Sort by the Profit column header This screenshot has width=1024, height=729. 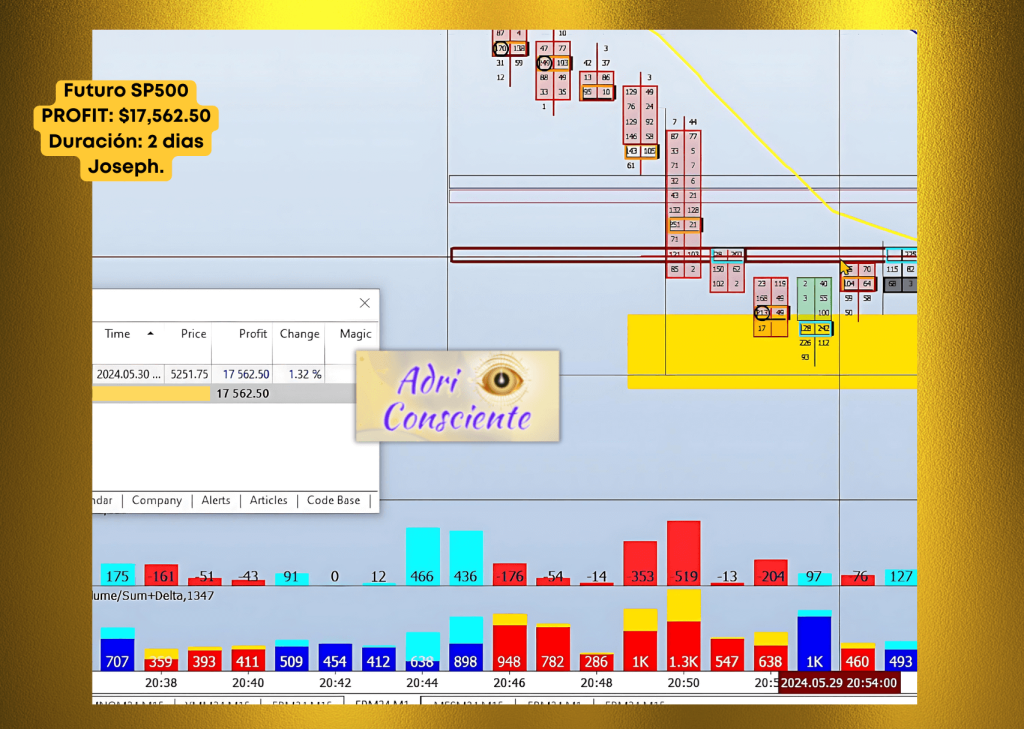click(x=253, y=334)
